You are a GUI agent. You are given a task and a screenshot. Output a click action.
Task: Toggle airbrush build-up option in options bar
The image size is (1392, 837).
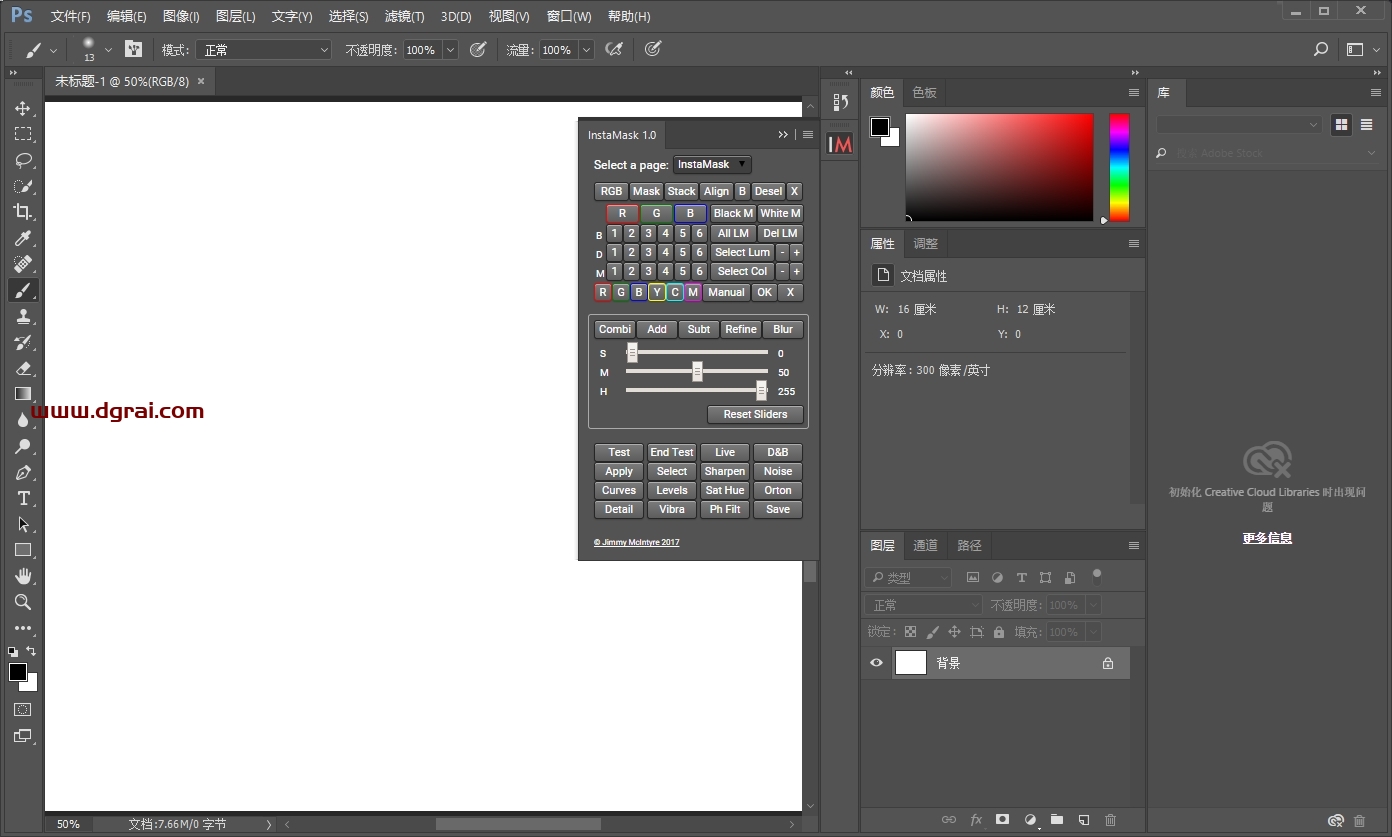(x=615, y=49)
